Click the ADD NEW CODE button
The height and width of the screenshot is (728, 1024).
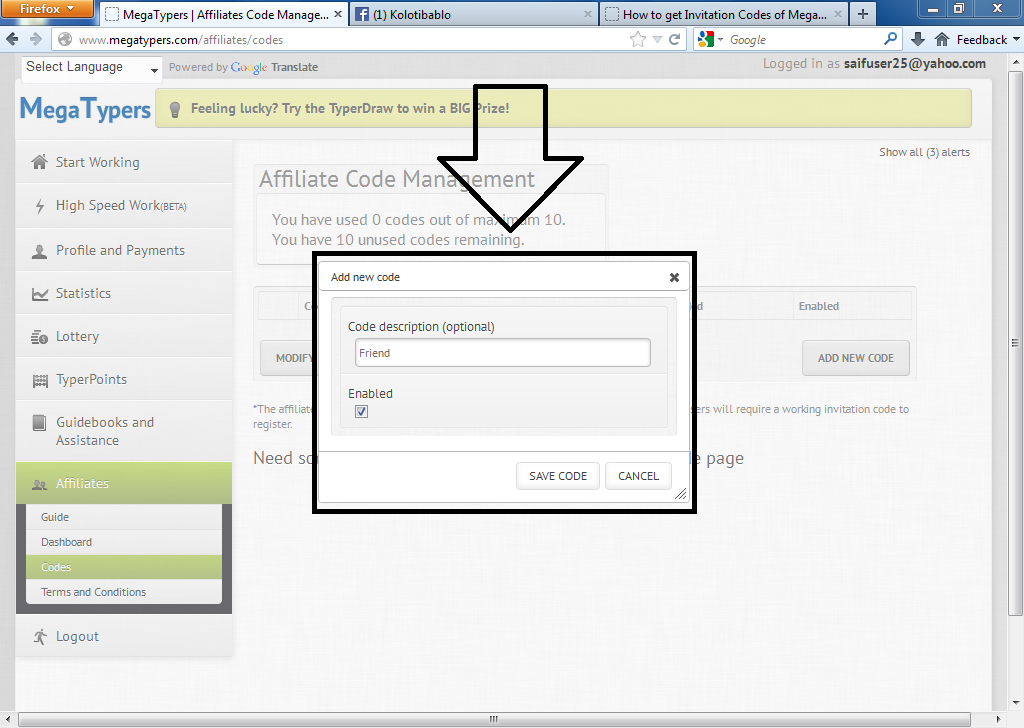pyautogui.click(x=856, y=358)
